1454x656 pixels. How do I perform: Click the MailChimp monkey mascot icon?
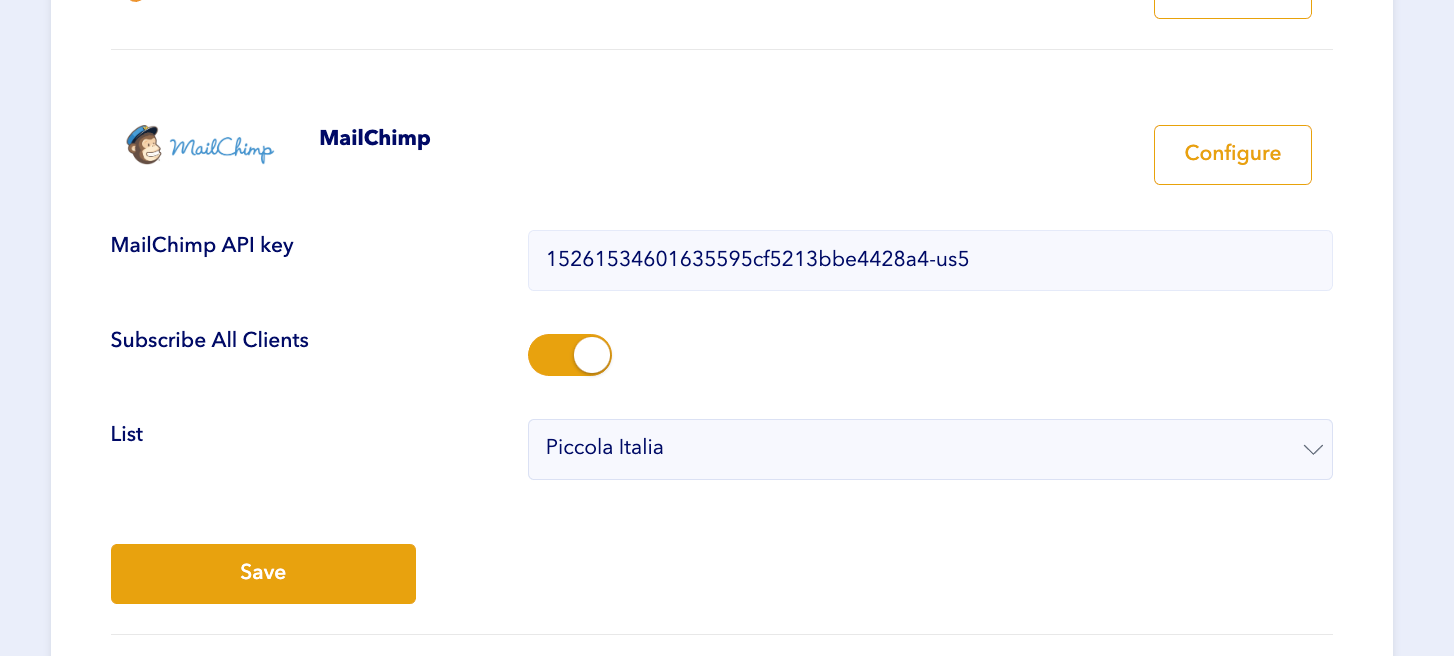pos(145,145)
